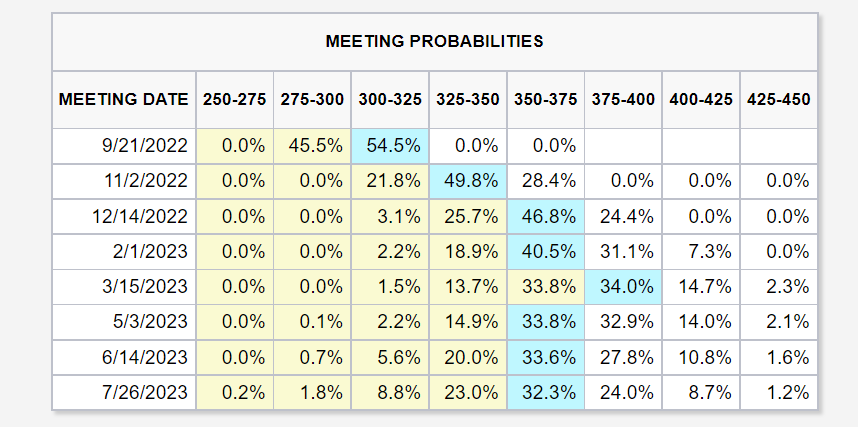Screen dimensions: 858x427
Task: Select the blue 46.8% cell
Action: (x=546, y=216)
